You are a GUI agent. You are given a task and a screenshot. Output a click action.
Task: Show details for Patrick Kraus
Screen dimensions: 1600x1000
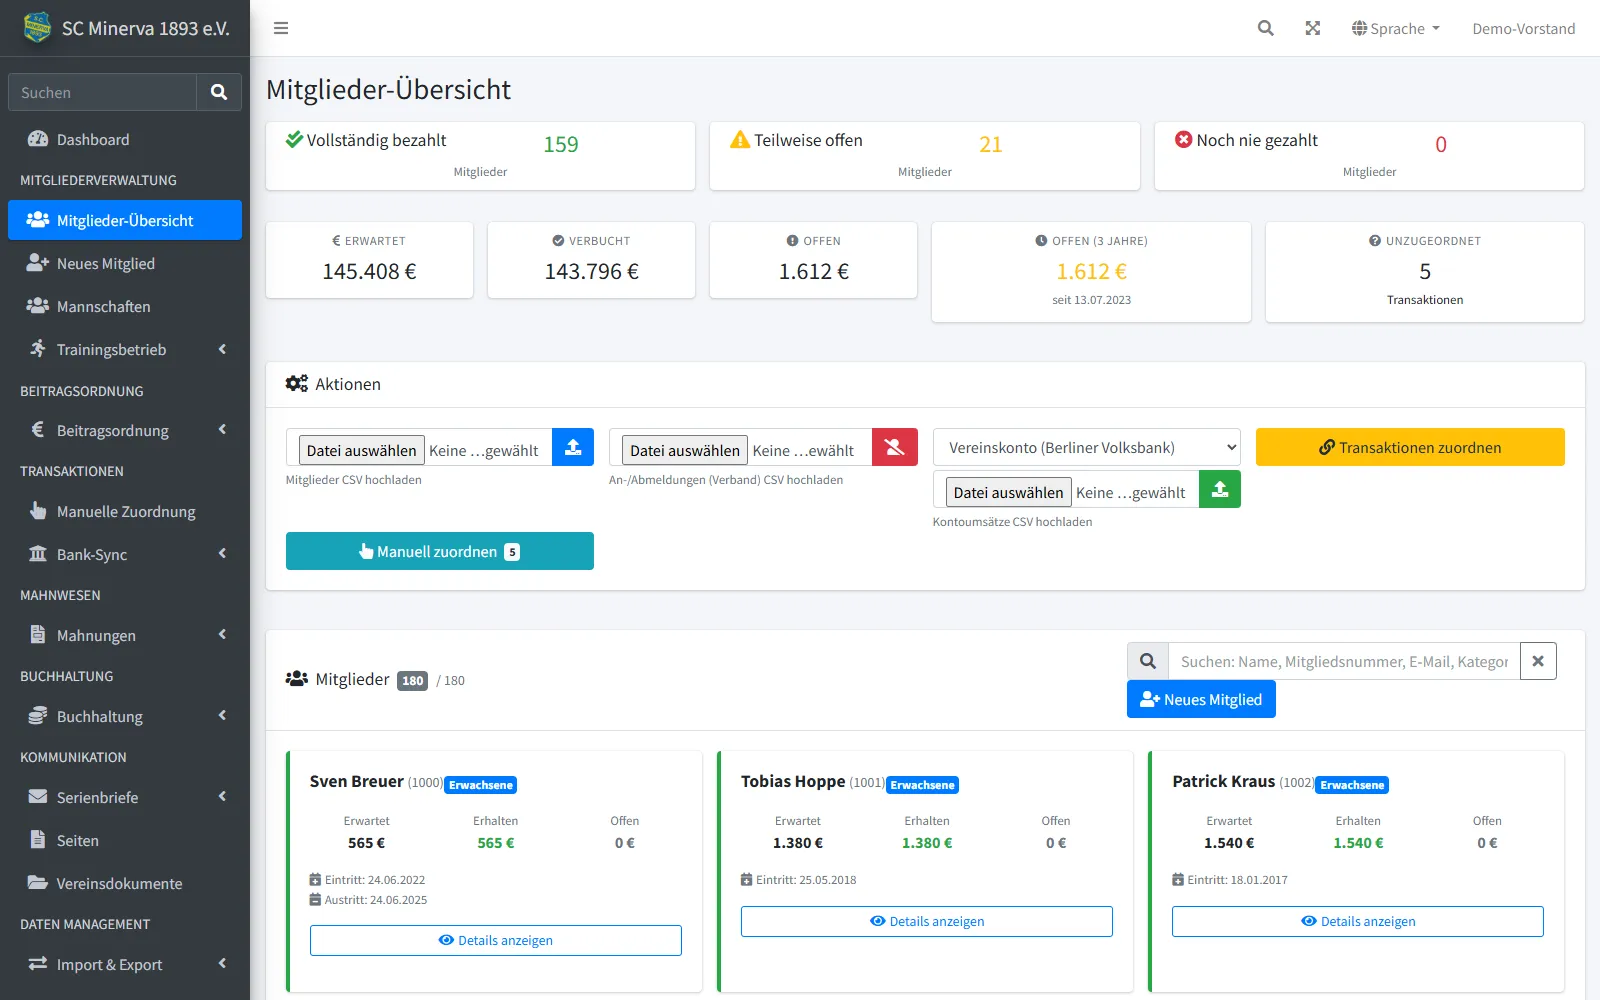tap(1358, 921)
